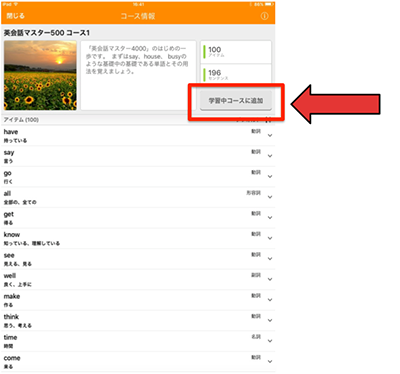Select the word 'say'
This screenshot has height=374, width=400.
coord(9,153)
